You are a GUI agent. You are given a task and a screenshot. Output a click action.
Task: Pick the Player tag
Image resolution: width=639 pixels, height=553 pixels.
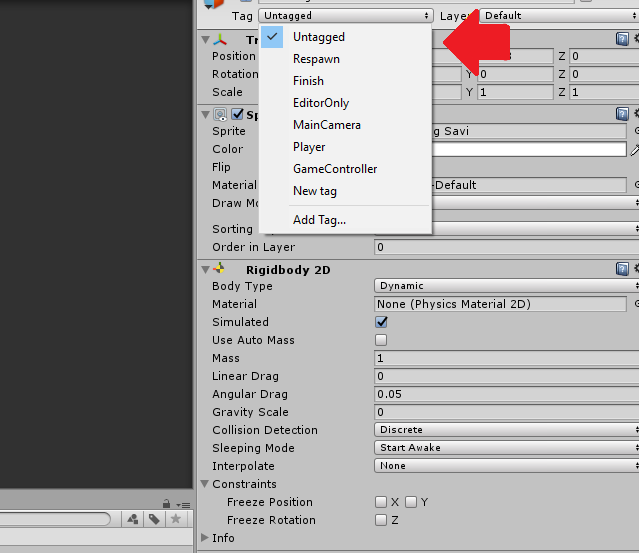[x=346, y=147]
